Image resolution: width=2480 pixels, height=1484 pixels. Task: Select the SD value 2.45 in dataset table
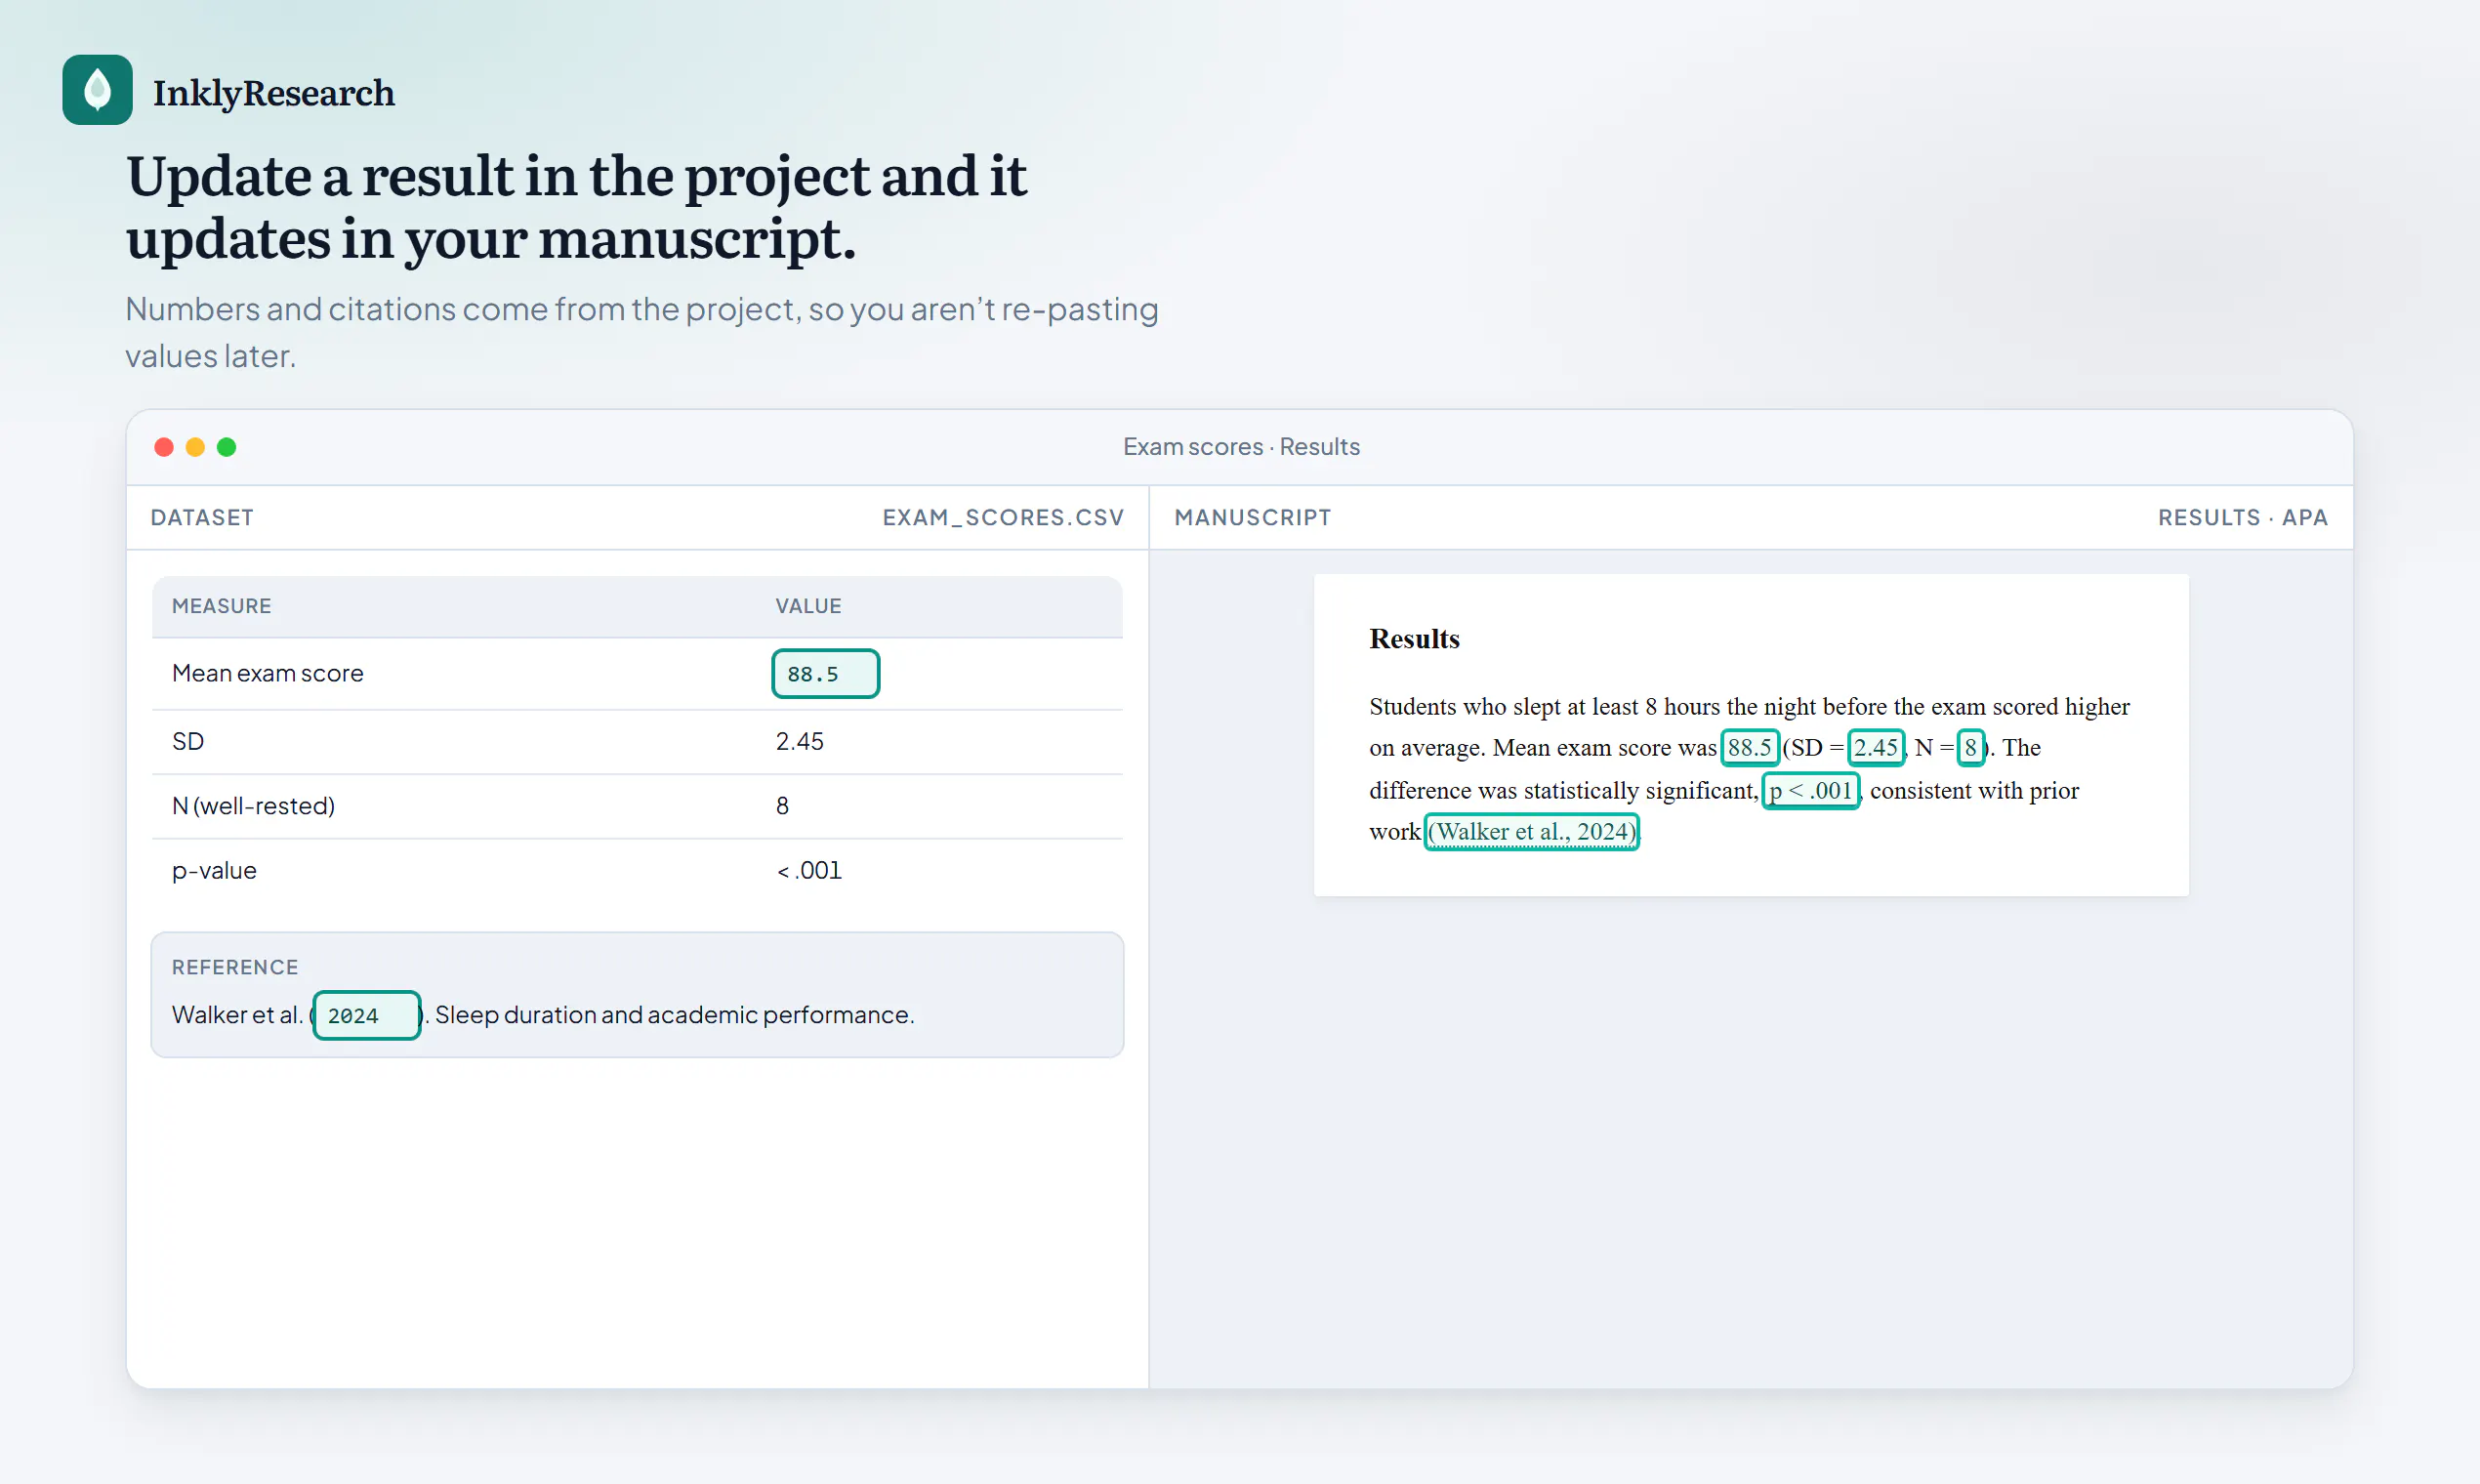pos(799,741)
